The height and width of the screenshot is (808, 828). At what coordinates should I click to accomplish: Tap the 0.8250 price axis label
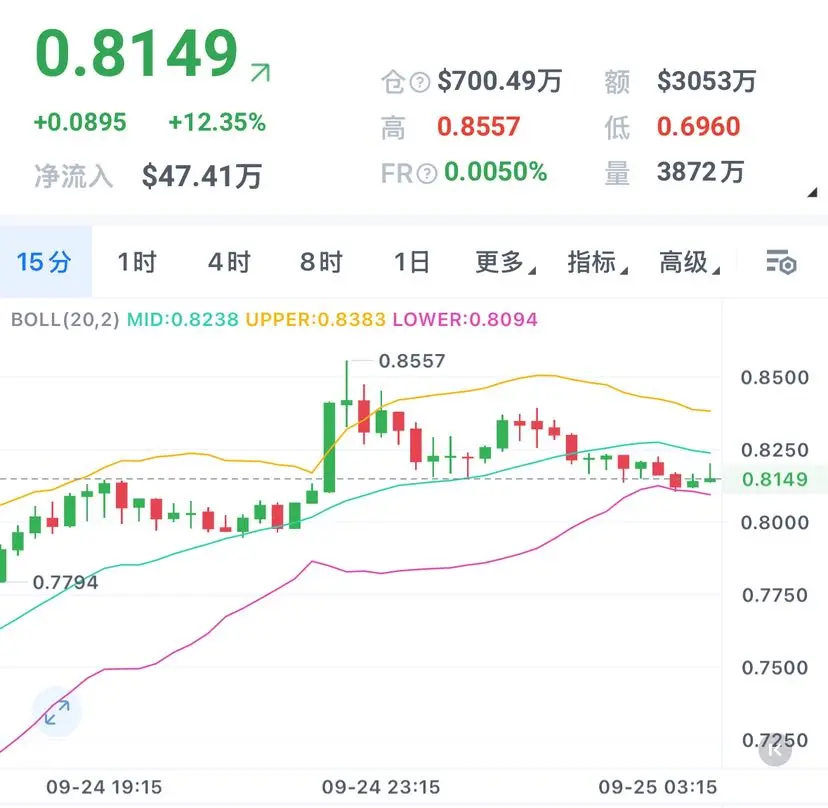tap(775, 450)
